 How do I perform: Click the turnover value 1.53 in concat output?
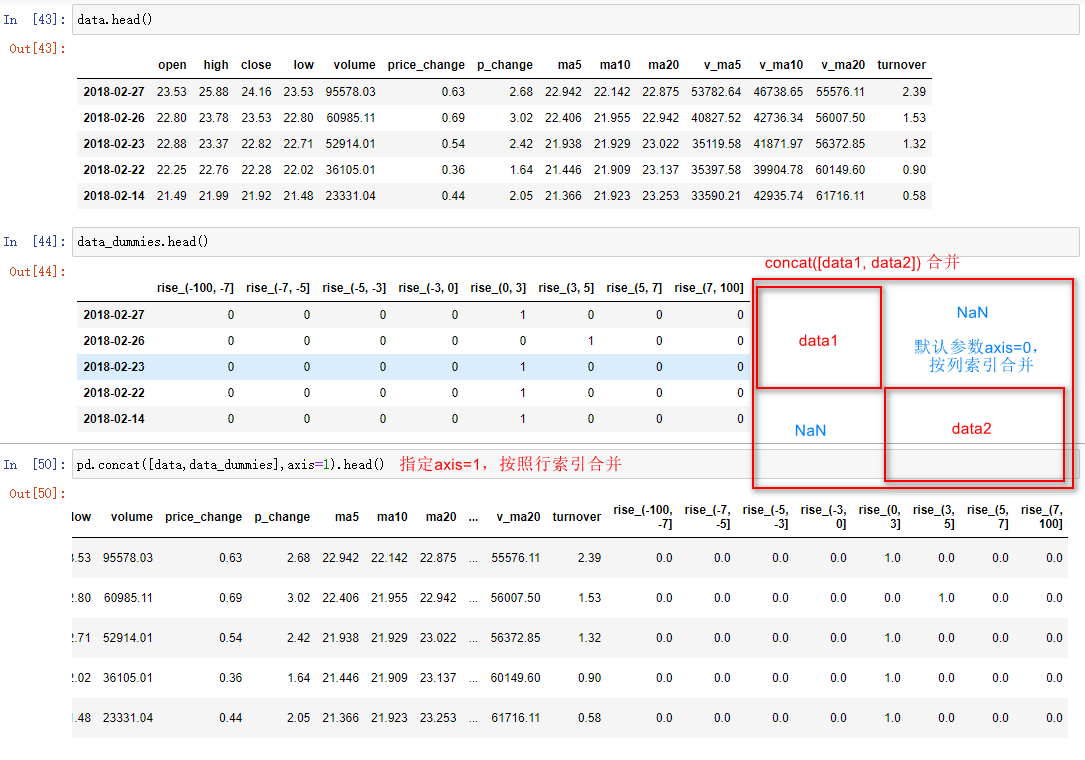coord(590,597)
